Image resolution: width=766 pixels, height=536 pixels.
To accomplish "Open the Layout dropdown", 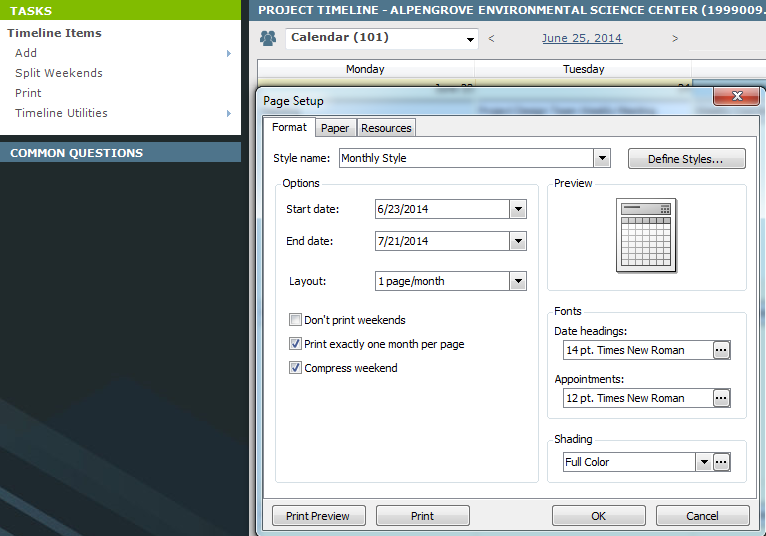I will pyautogui.click(x=518, y=281).
